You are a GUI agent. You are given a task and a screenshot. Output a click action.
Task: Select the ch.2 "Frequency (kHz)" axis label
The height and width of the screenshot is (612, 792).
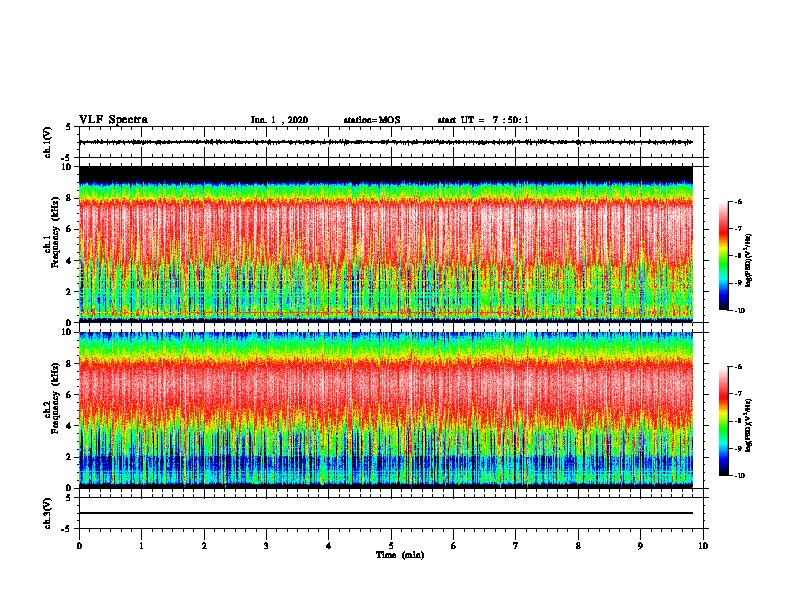pyautogui.click(x=55, y=398)
